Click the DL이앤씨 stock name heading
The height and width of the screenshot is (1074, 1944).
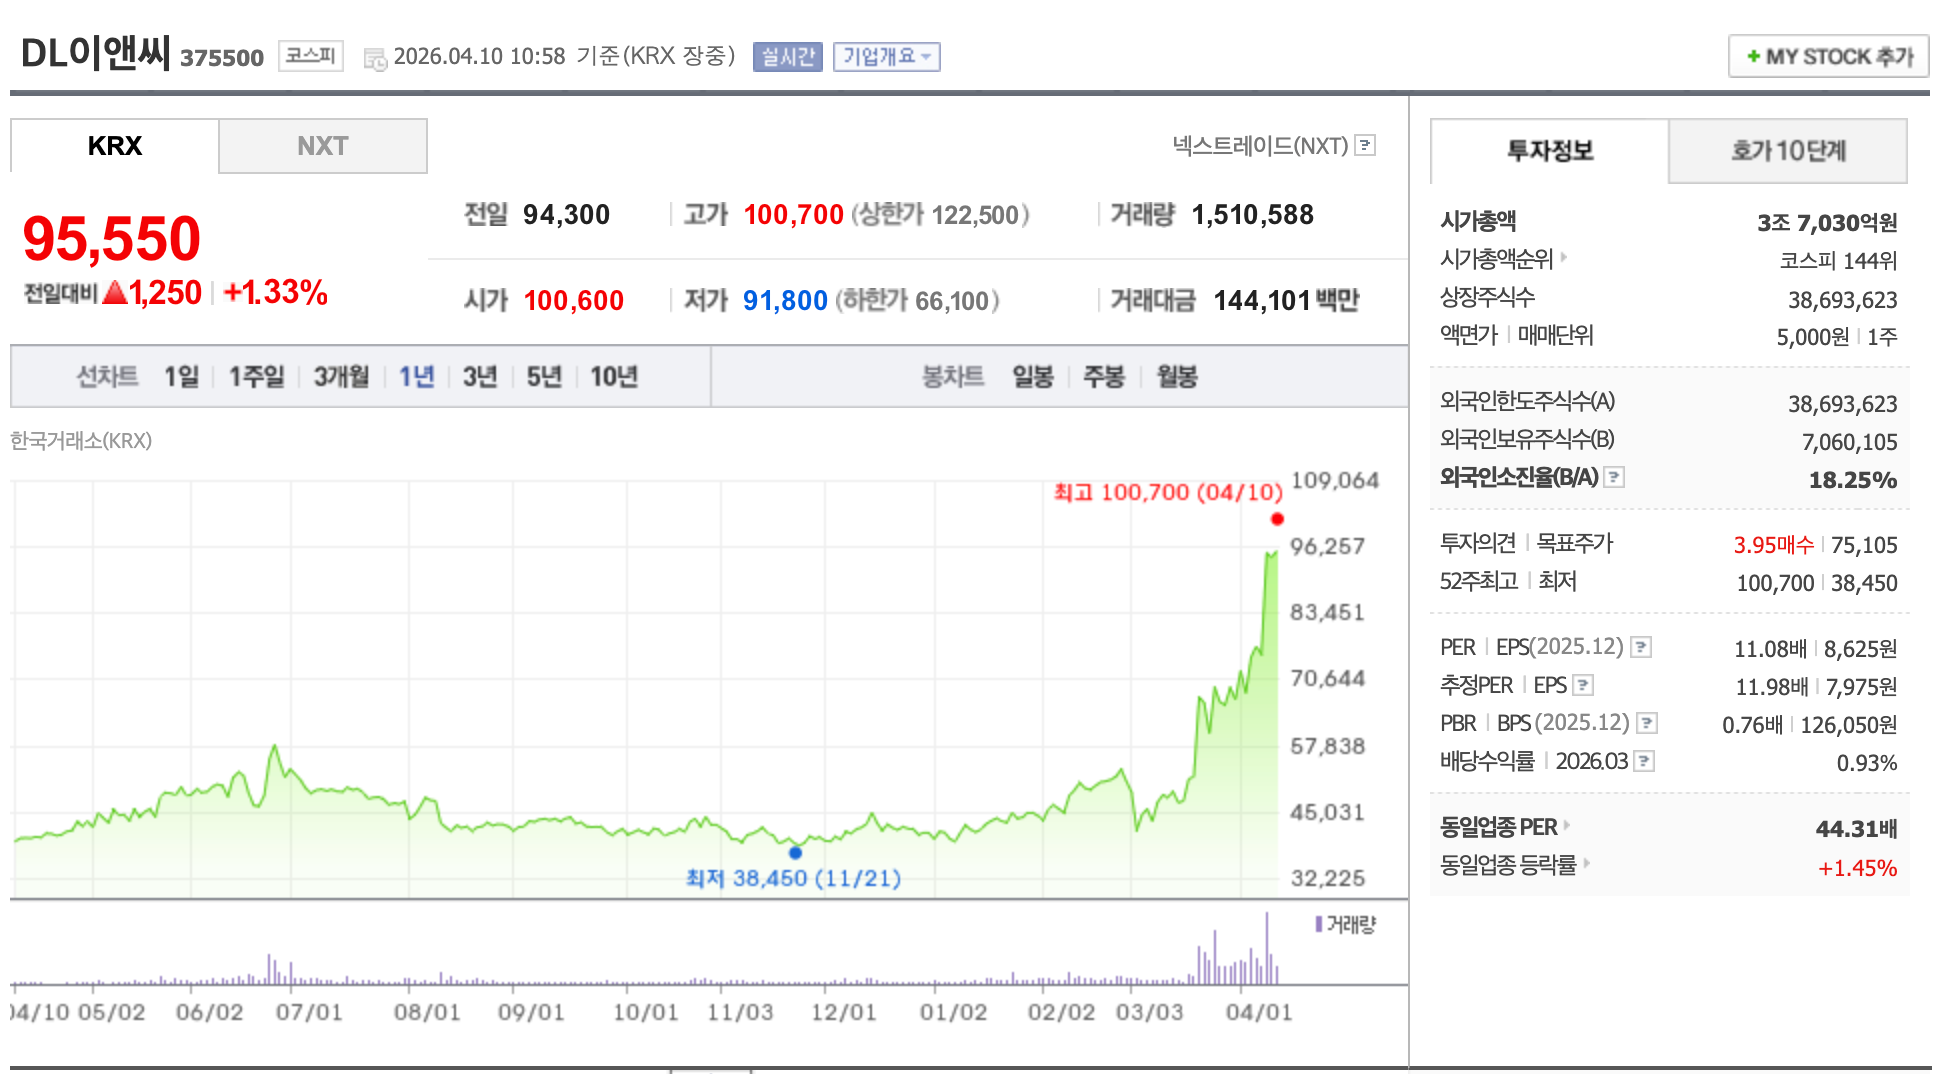pos(95,54)
